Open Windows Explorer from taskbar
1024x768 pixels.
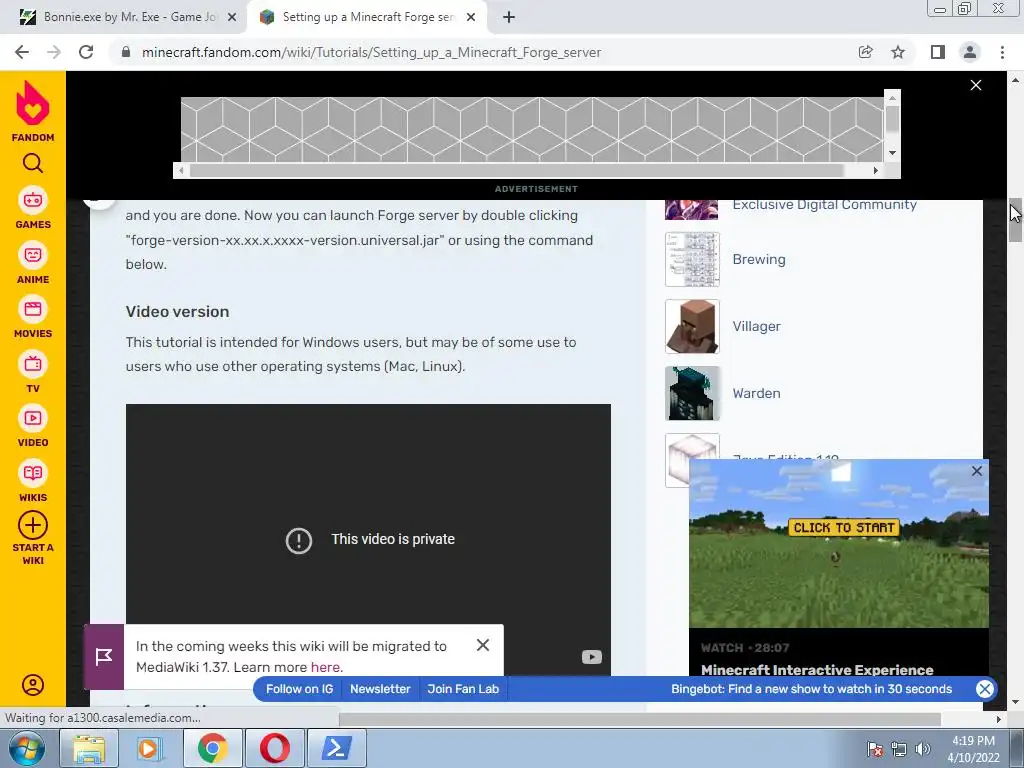click(89, 748)
